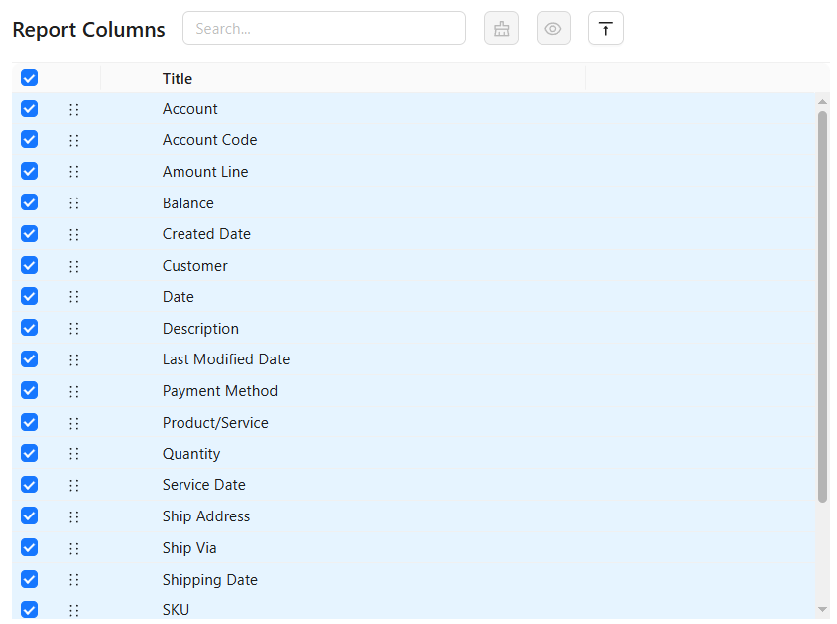
Task: Toggle the eye visibility button
Action: [x=553, y=28]
